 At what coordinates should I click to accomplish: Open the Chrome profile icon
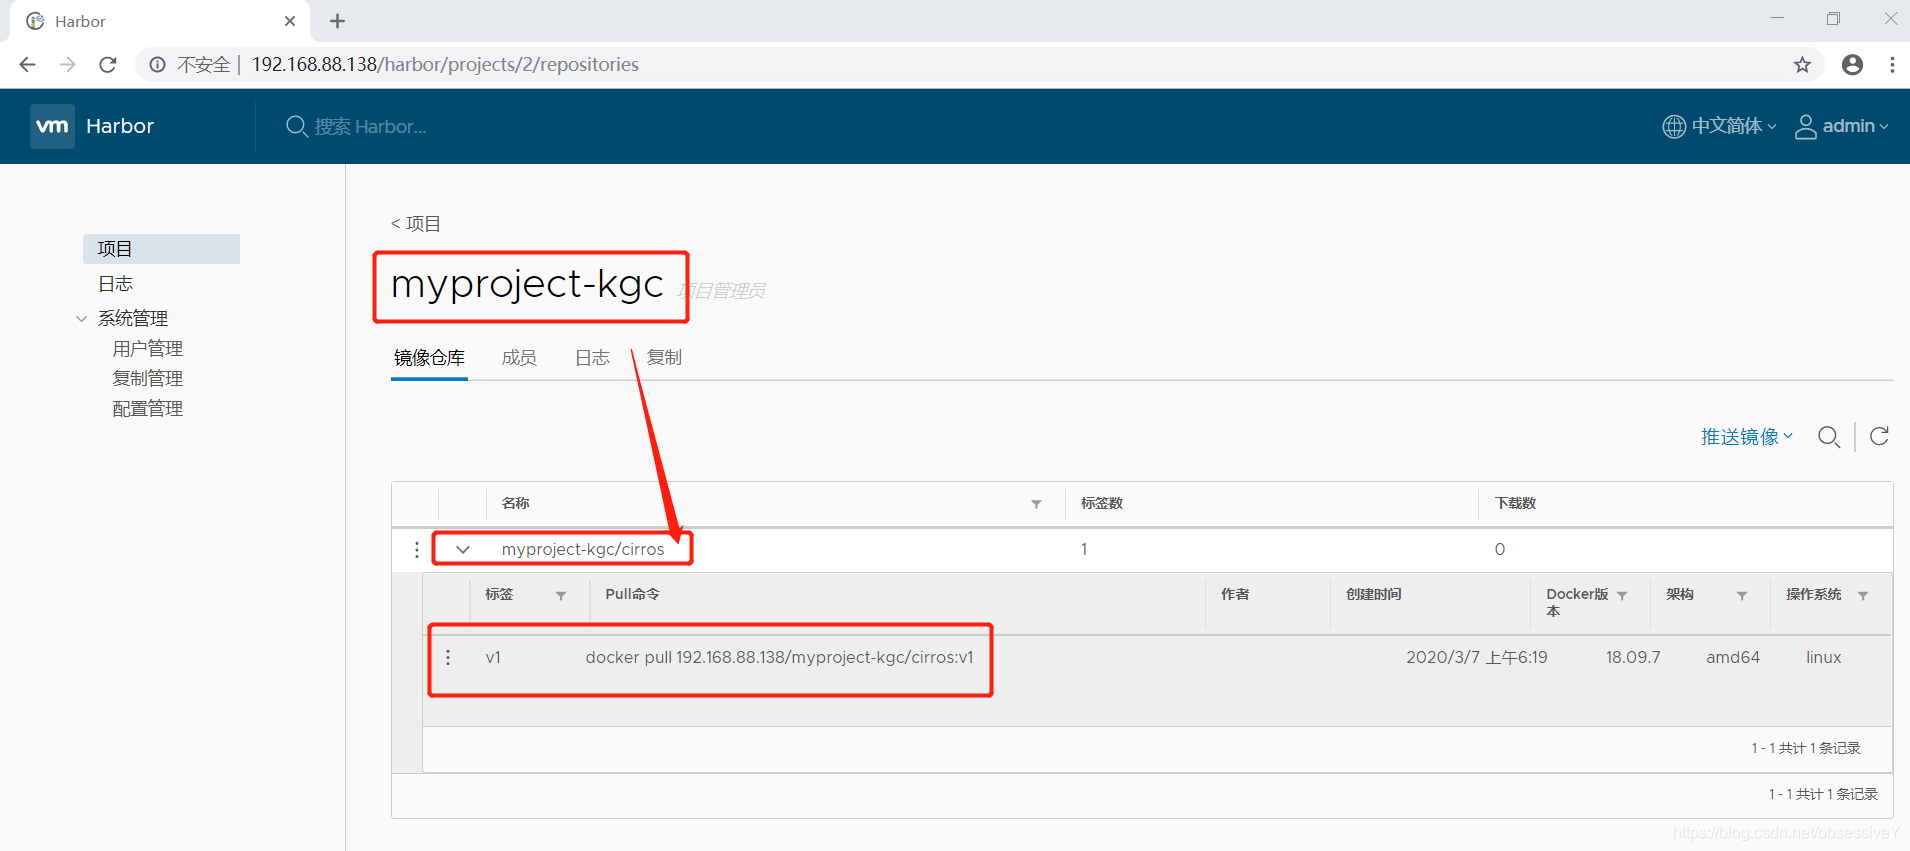pos(1852,65)
